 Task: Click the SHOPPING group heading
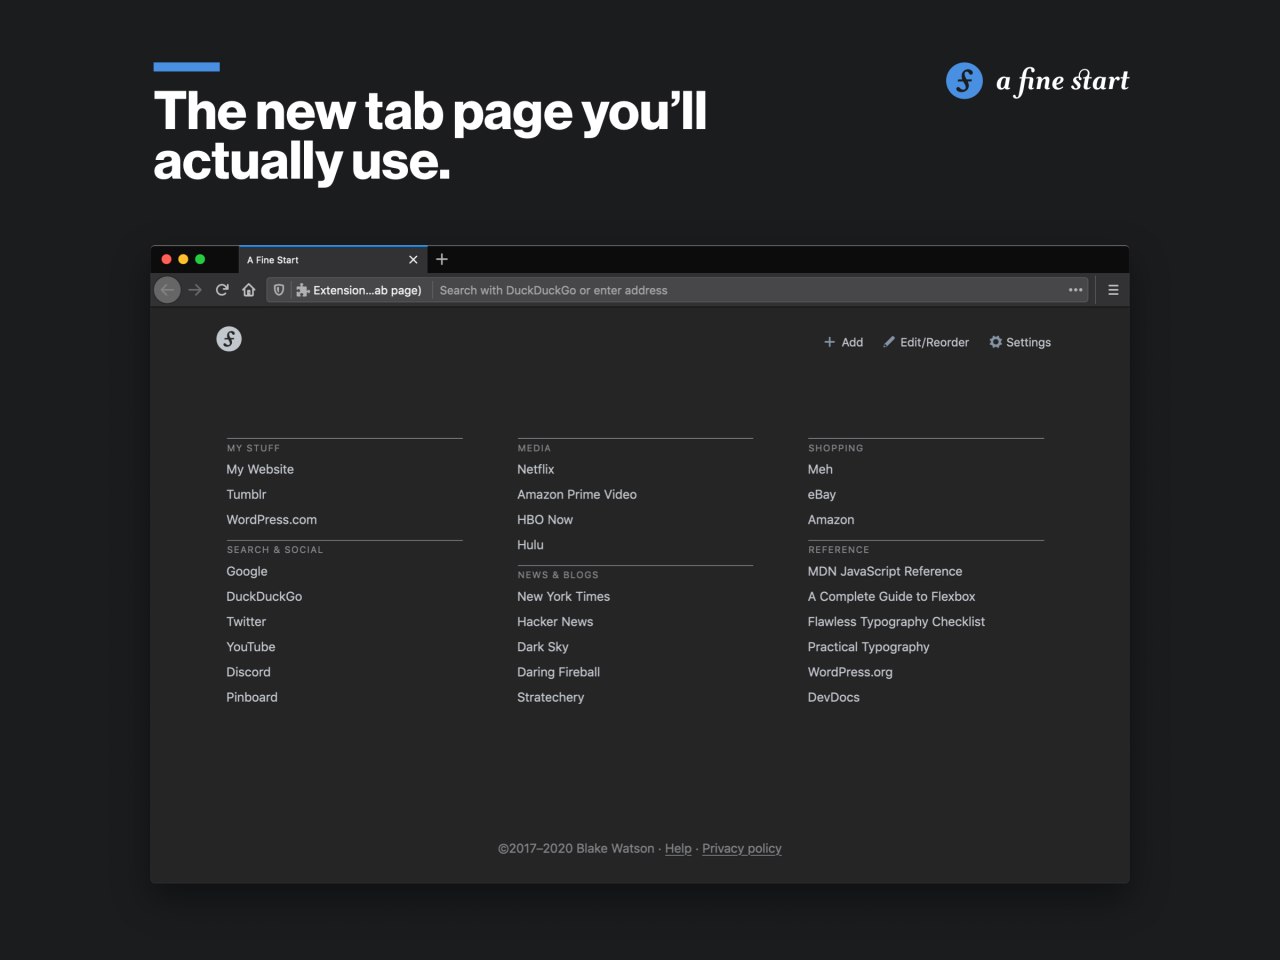(x=836, y=448)
